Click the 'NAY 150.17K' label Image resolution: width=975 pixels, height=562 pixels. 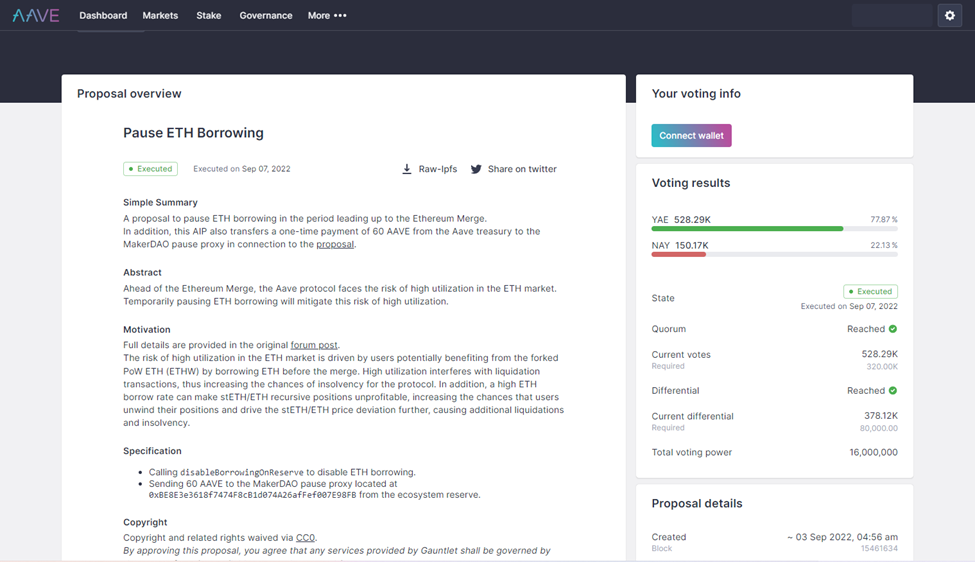[x=680, y=246]
